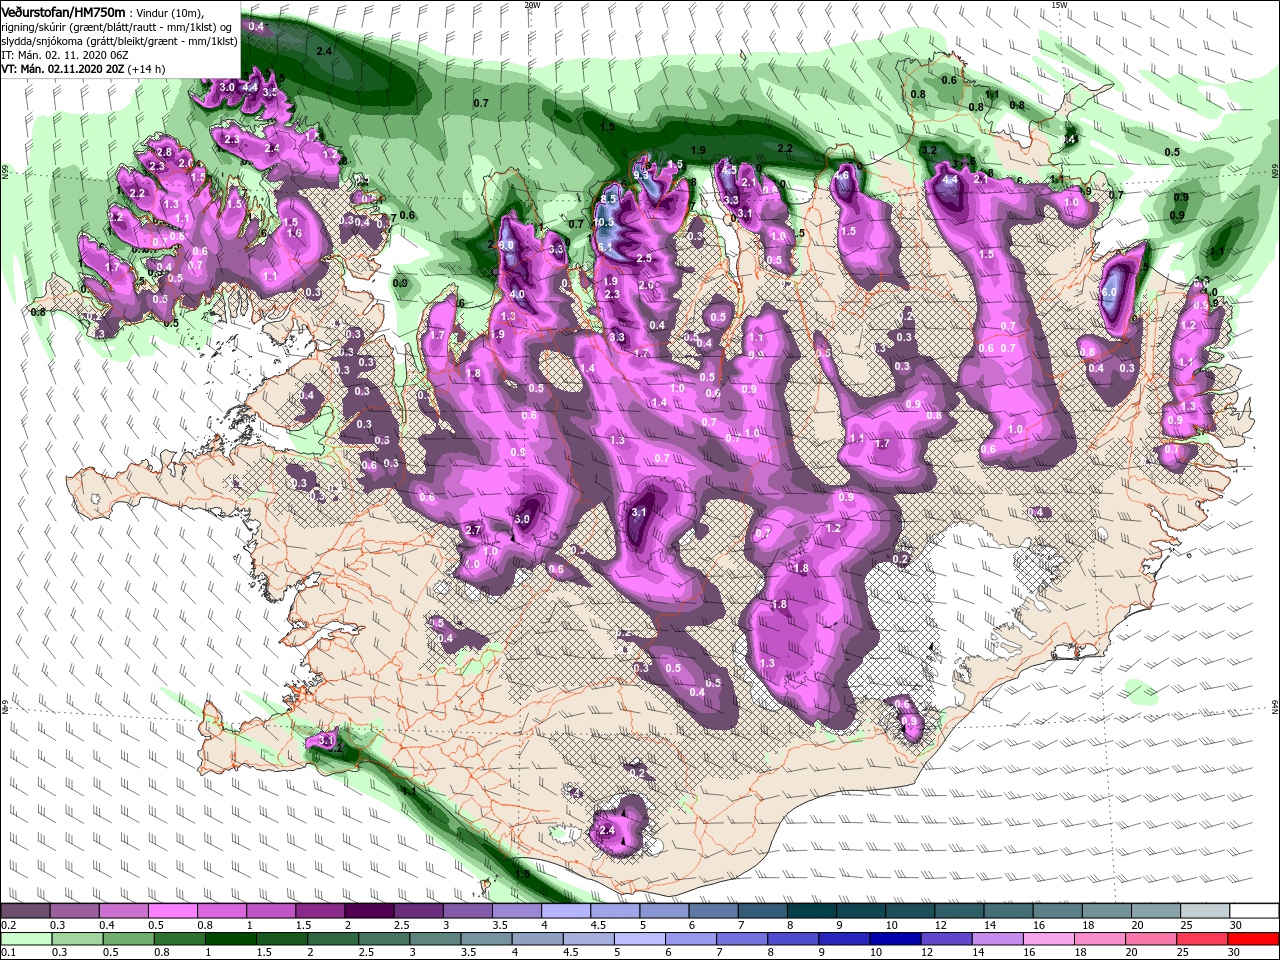Pick the bright pink swatch between 0.5 and 0.8
This screenshot has height=960, width=1280.
(172, 911)
